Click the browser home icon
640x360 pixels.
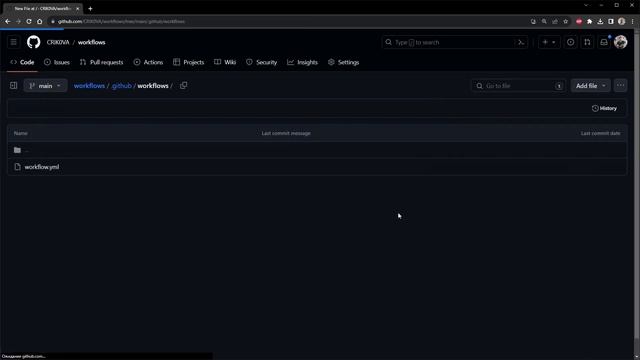click(40, 21)
